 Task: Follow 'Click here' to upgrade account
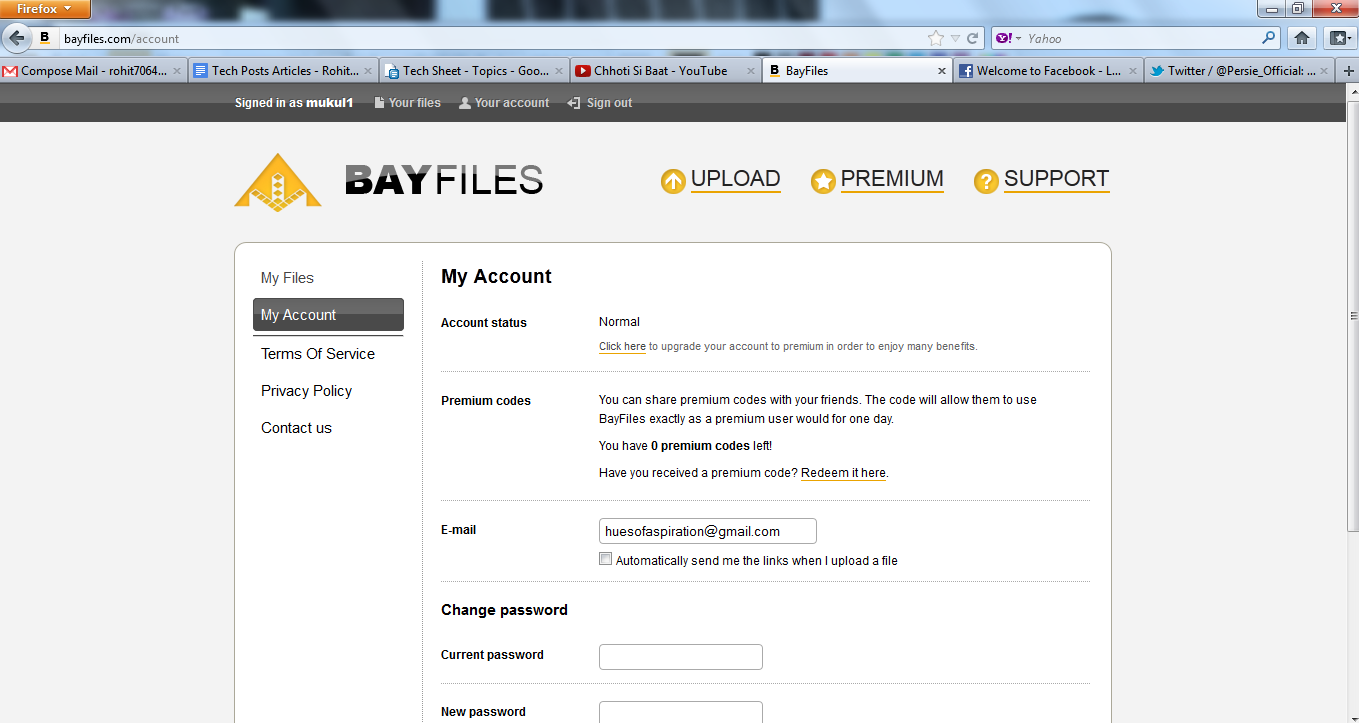click(x=622, y=347)
